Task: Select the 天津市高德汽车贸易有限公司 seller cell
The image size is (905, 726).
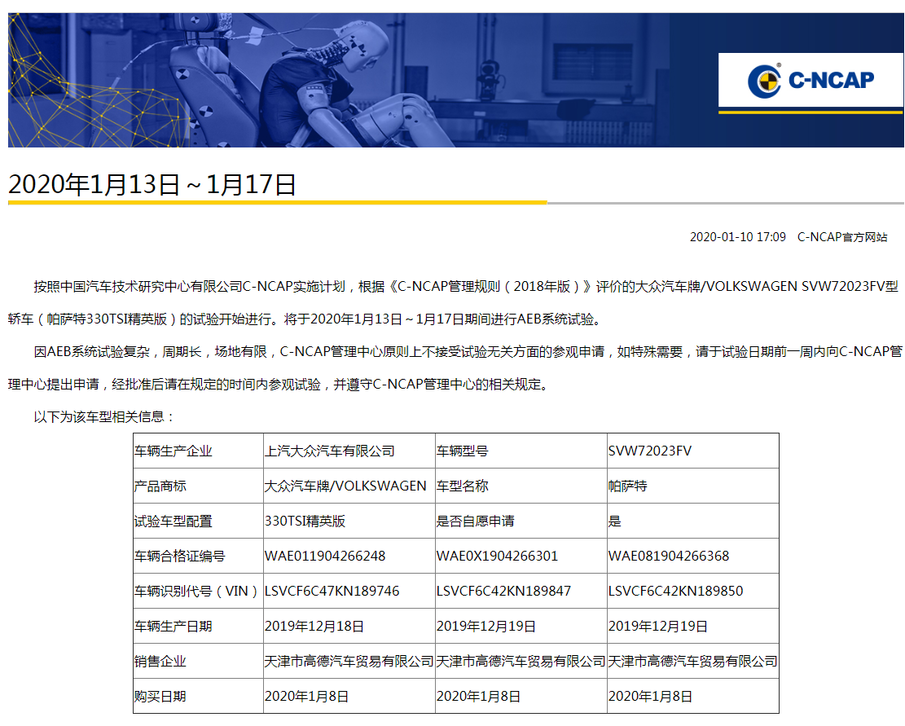Action: (x=347, y=661)
